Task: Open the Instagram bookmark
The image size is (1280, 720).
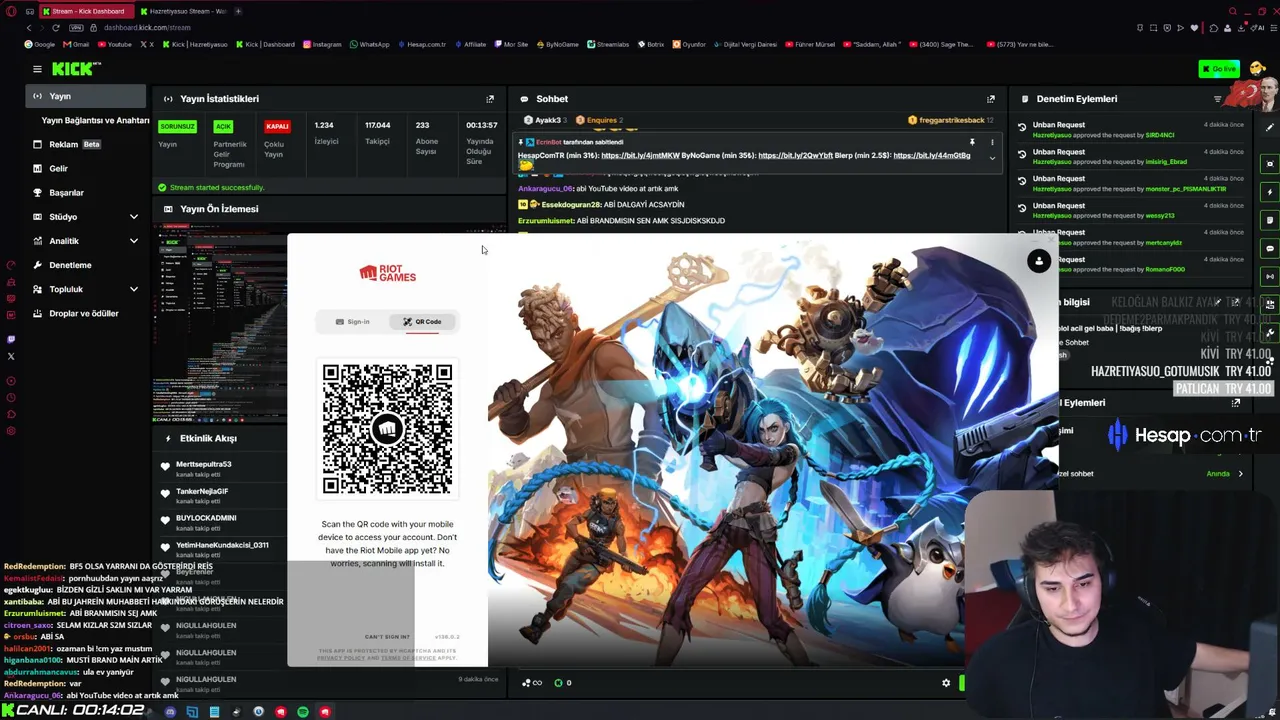Action: (x=322, y=44)
